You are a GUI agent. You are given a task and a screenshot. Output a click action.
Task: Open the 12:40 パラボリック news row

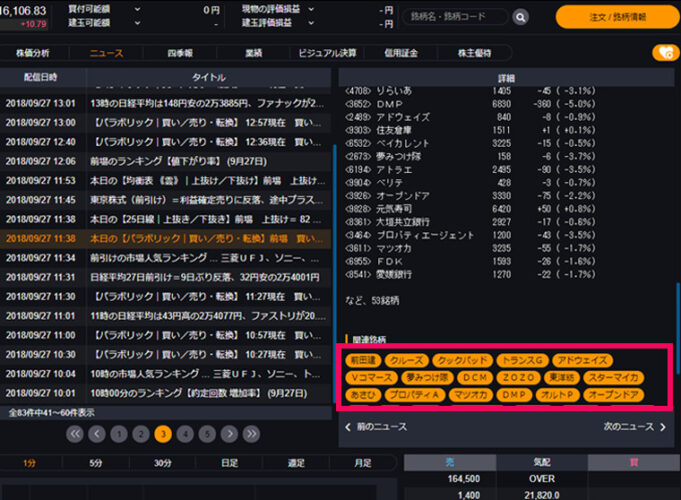pyautogui.click(x=165, y=142)
